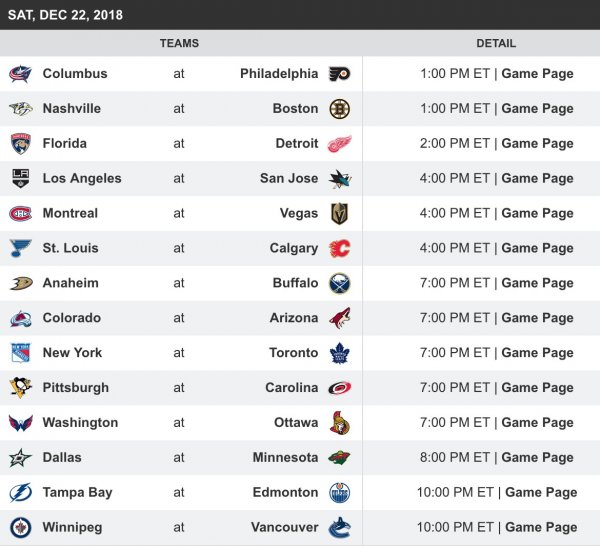This screenshot has height=547, width=600.
Task: Open Game Page for Los Angeles at San Jose
Action: [x=537, y=179]
